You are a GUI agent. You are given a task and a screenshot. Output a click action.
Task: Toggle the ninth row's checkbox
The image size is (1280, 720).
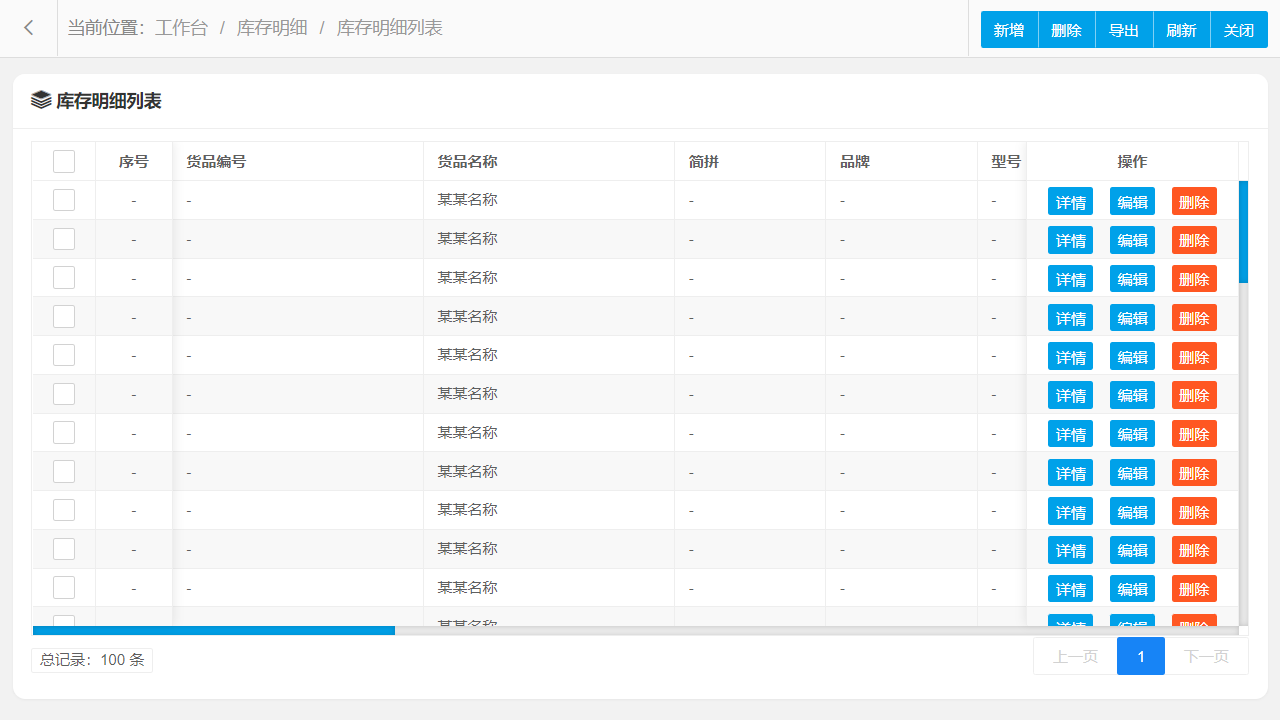(64, 510)
